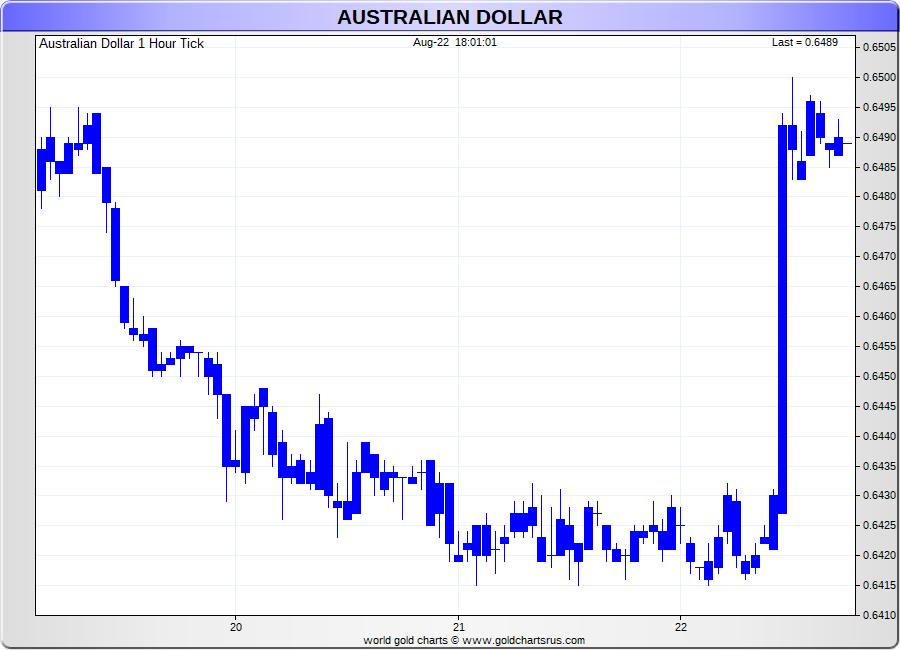Click the 0.6470 price axis label
900x650 pixels.
pyautogui.click(x=879, y=256)
